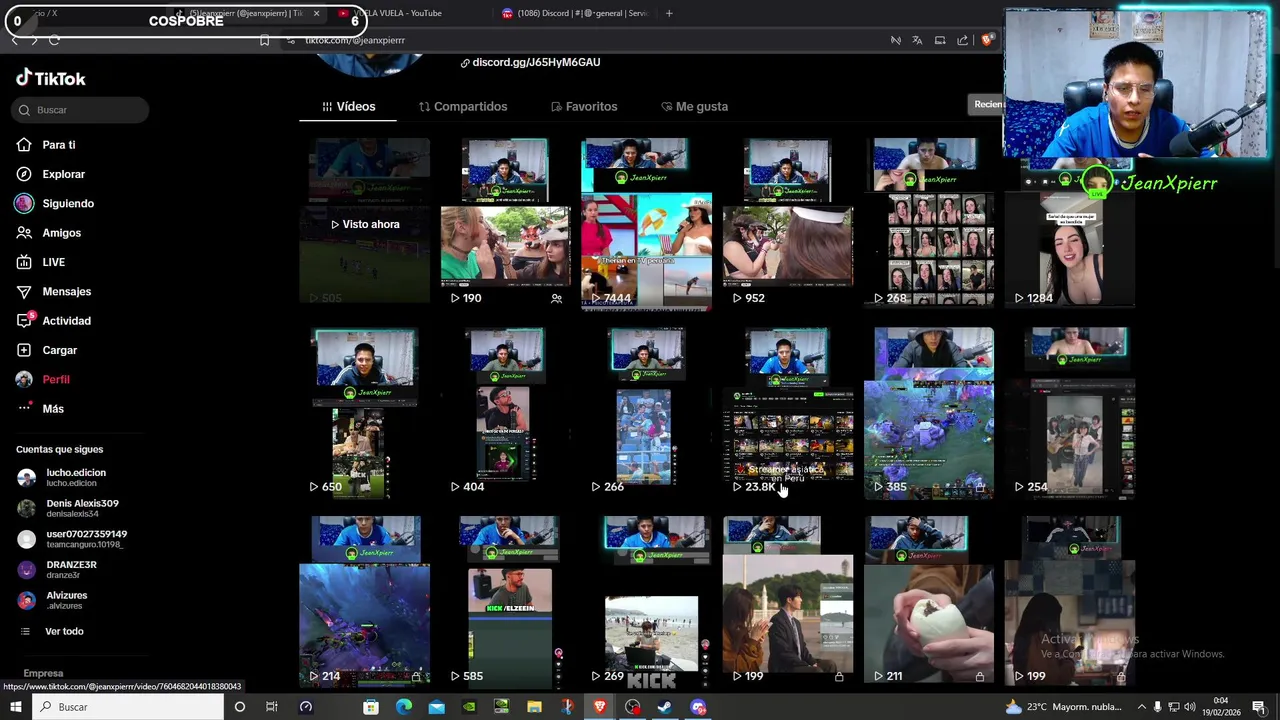Viewport: 1280px width, 720px height.
Task: Open the LIVE section
Action: point(40,262)
